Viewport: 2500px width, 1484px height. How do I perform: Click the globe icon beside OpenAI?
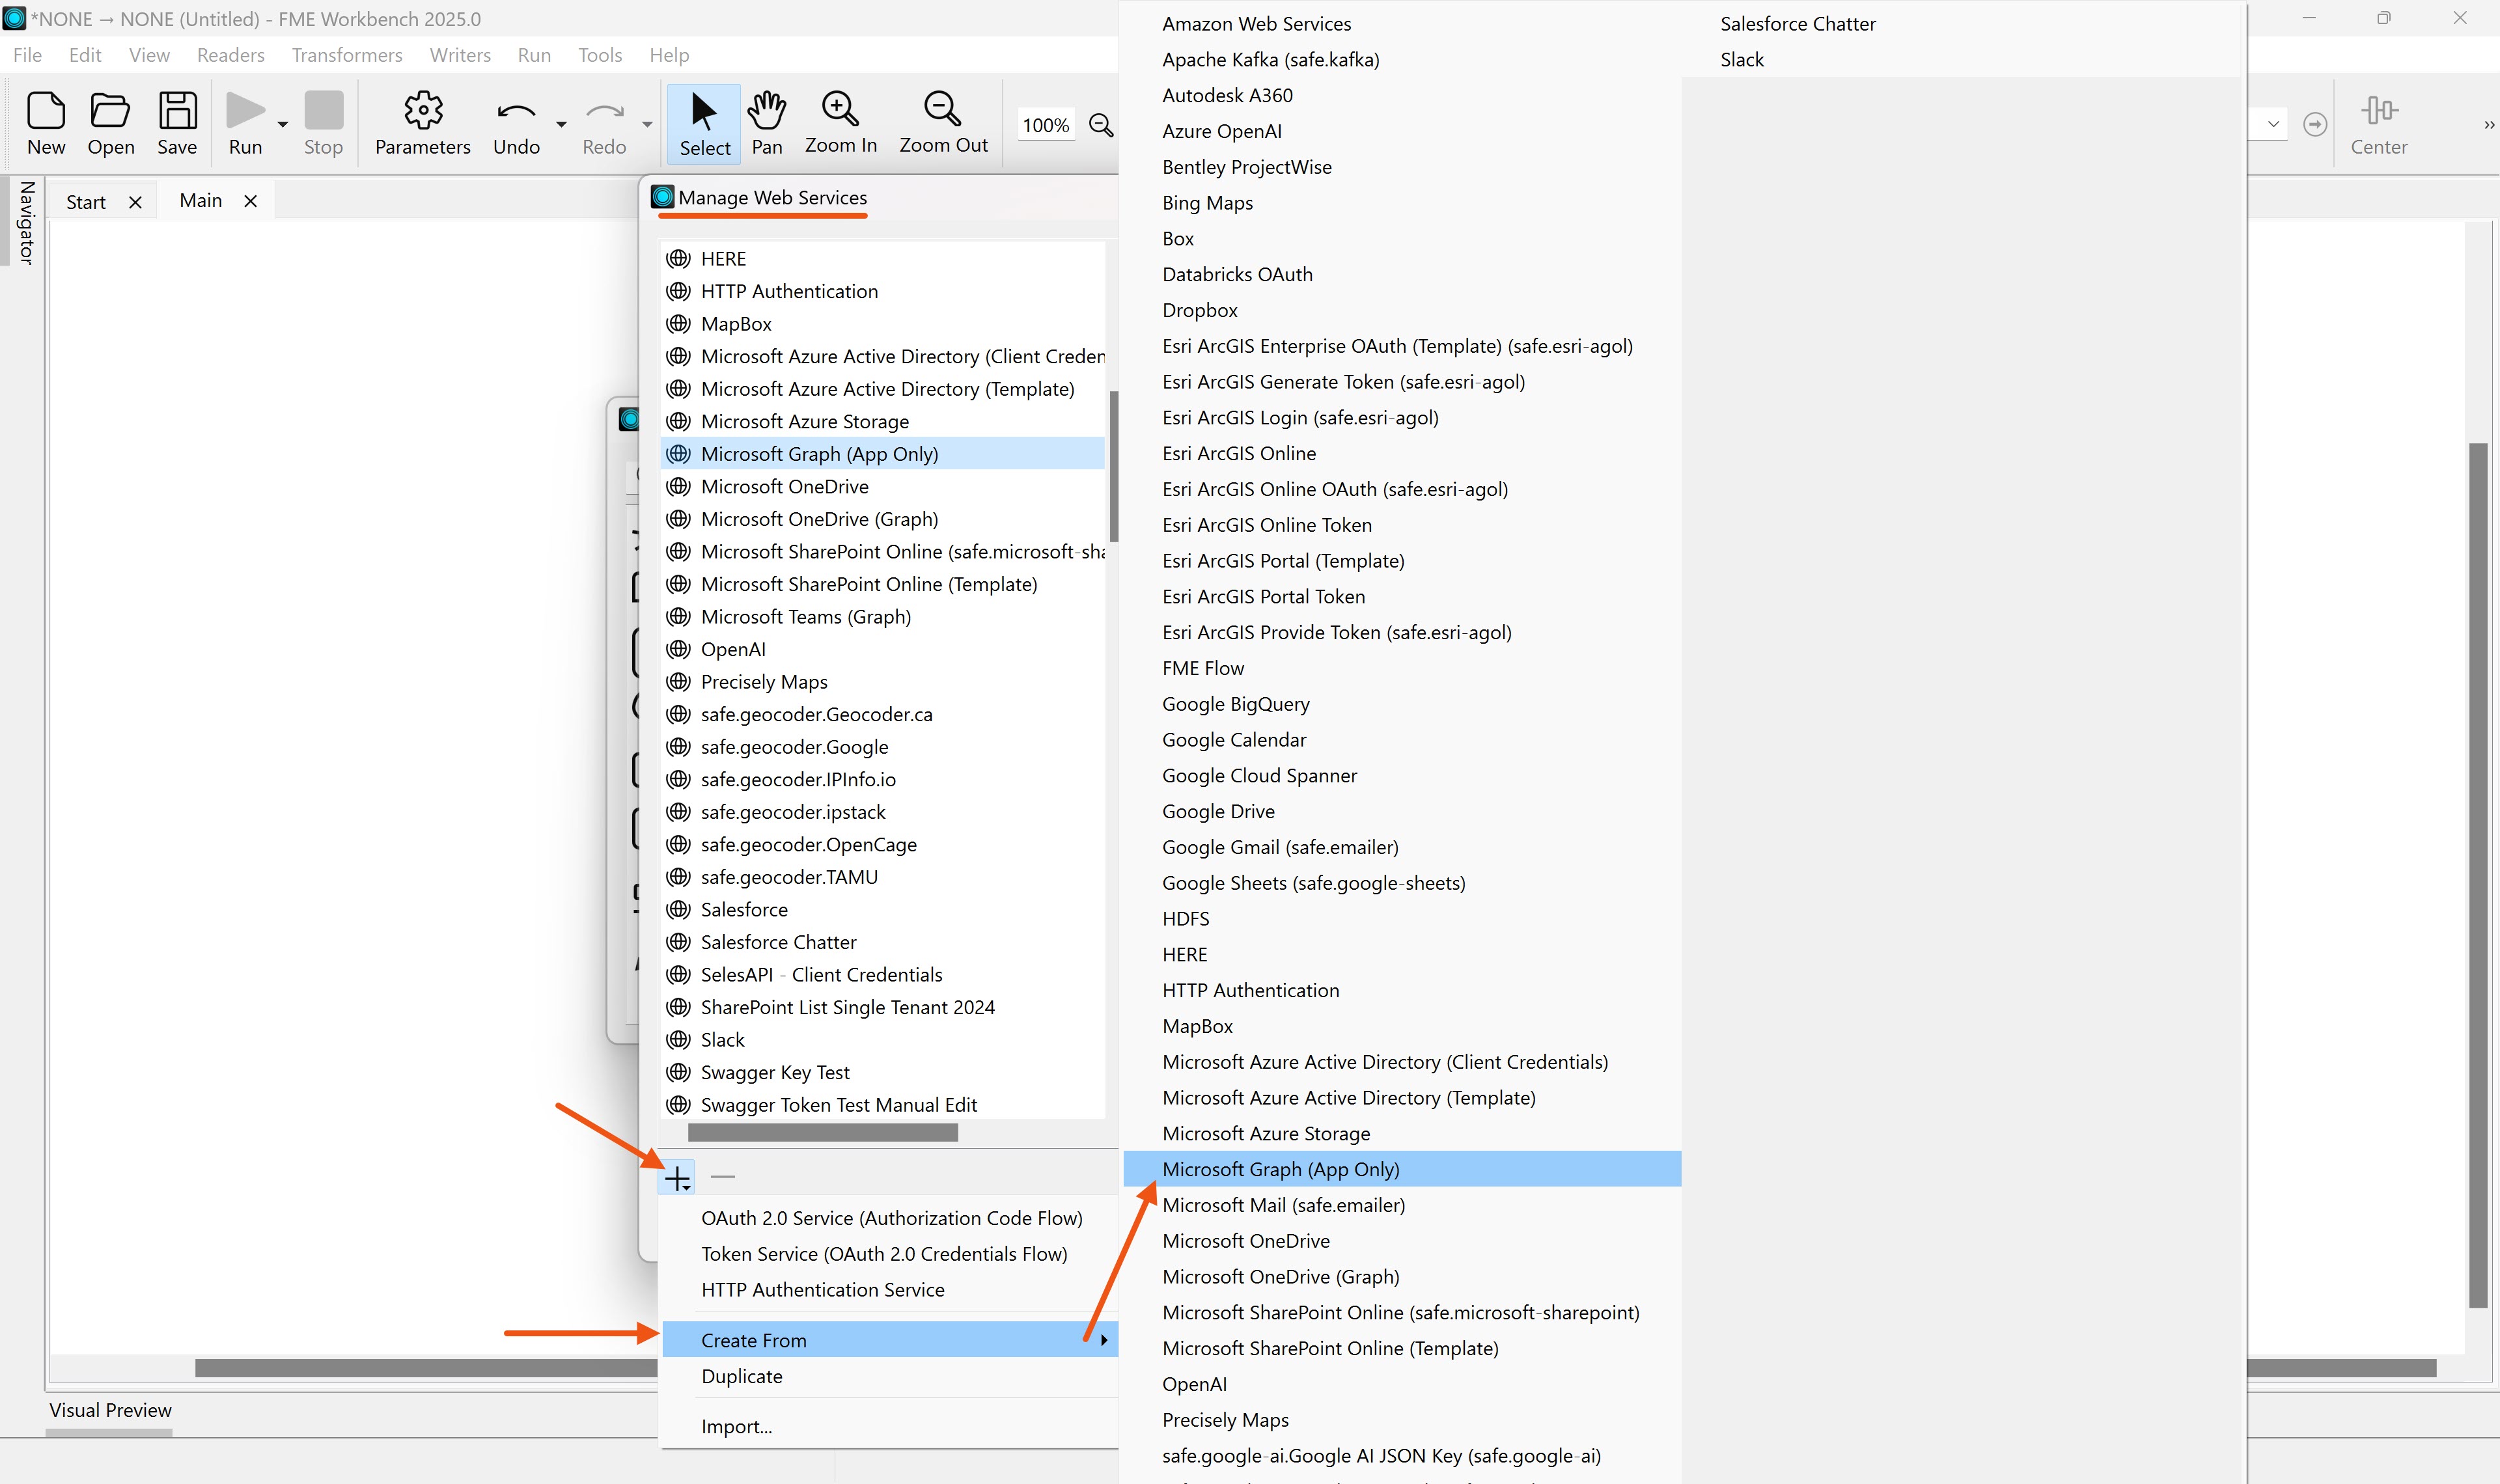pyautogui.click(x=679, y=649)
